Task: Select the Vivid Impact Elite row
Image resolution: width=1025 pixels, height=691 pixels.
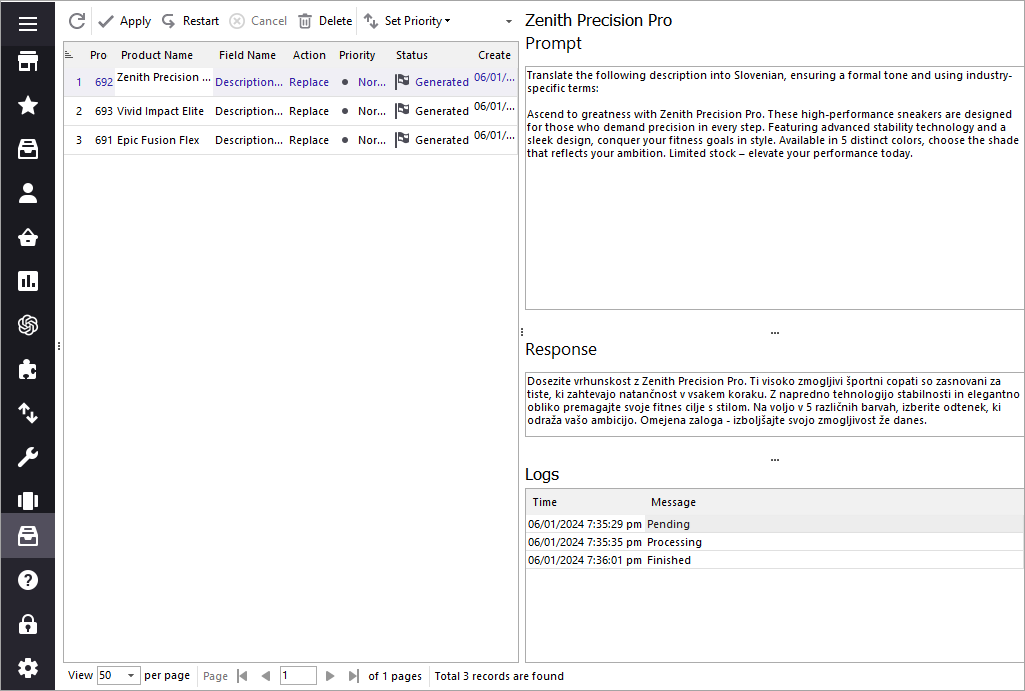Action: 291,111
